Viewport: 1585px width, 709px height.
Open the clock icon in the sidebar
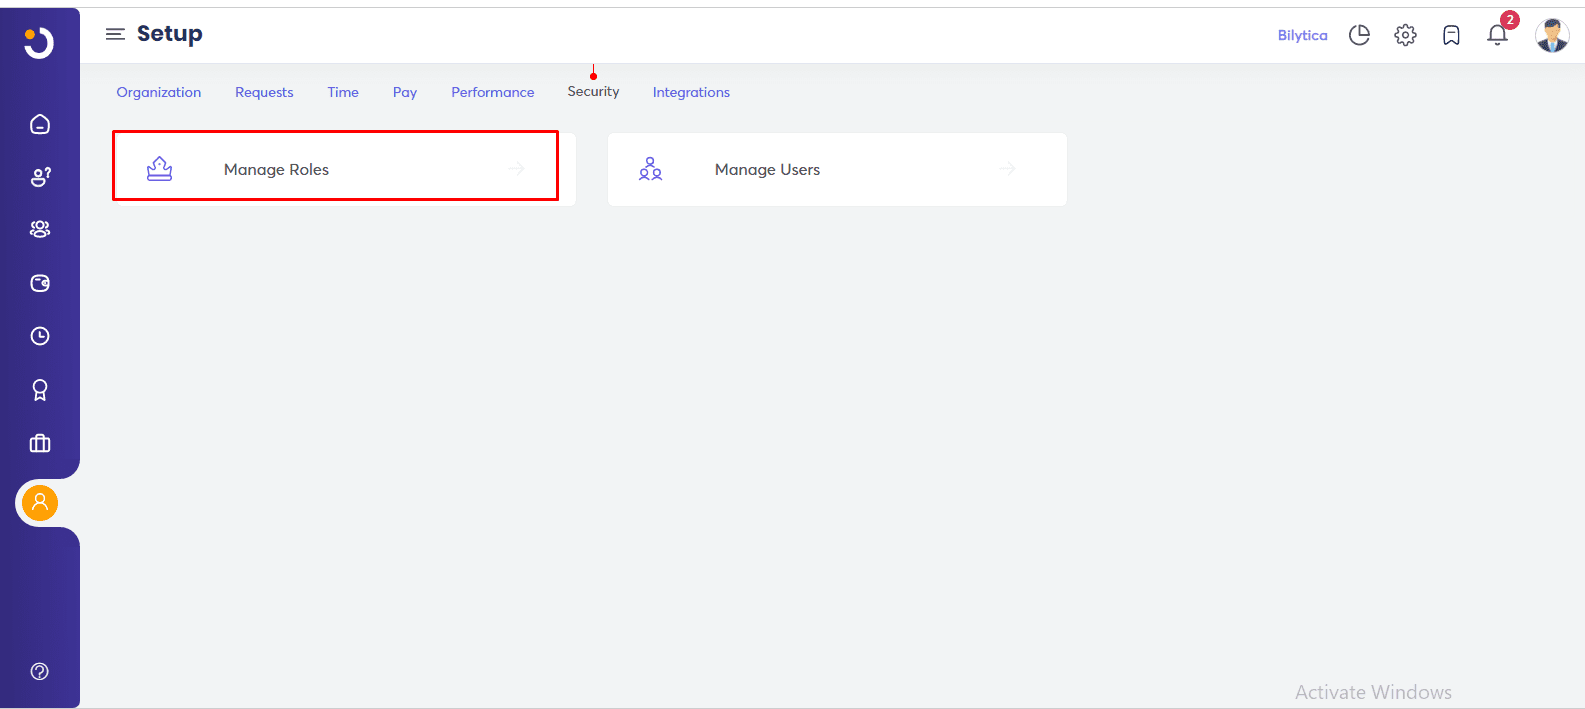[x=40, y=336]
